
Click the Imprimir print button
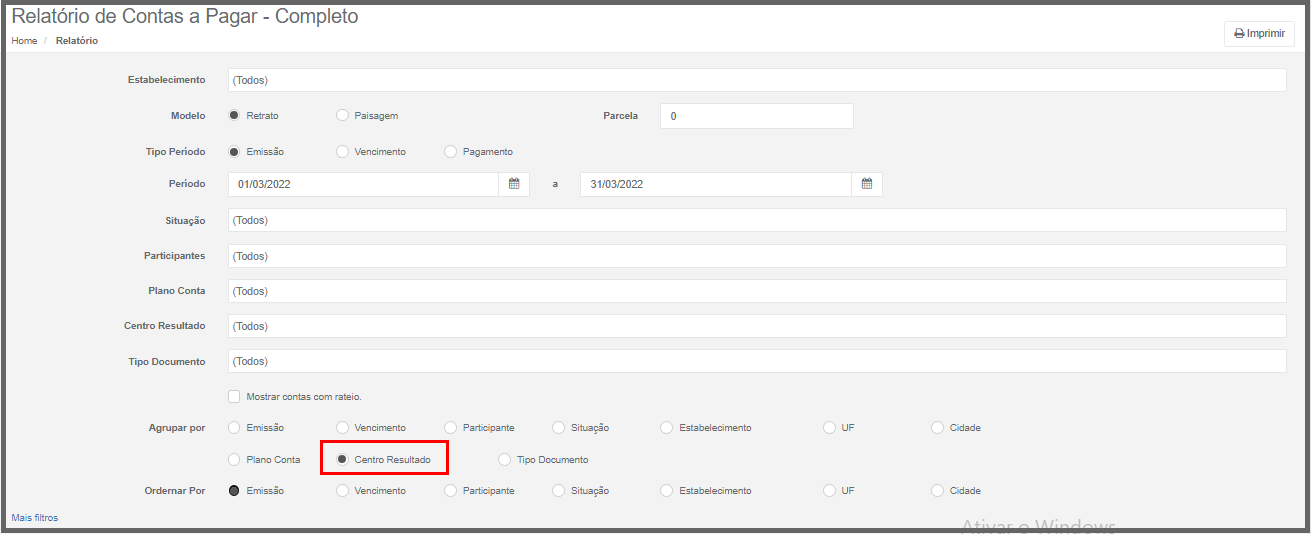point(1259,33)
